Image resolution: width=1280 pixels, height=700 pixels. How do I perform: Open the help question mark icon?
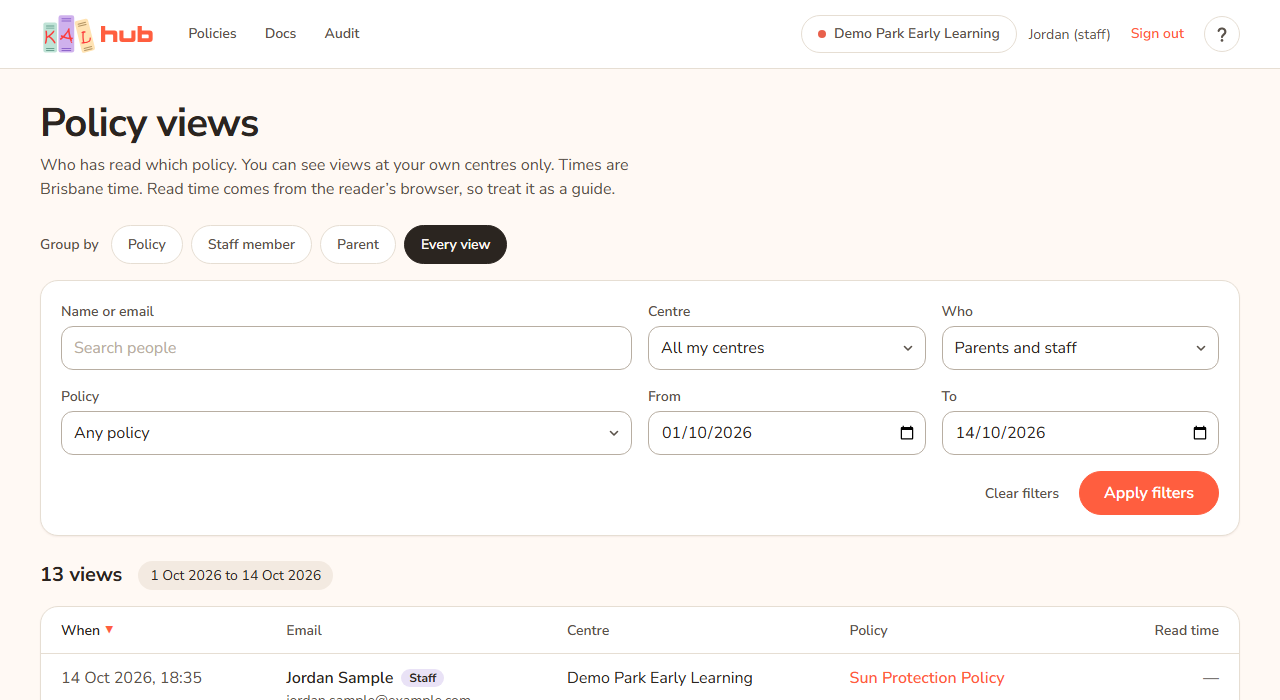point(1221,34)
